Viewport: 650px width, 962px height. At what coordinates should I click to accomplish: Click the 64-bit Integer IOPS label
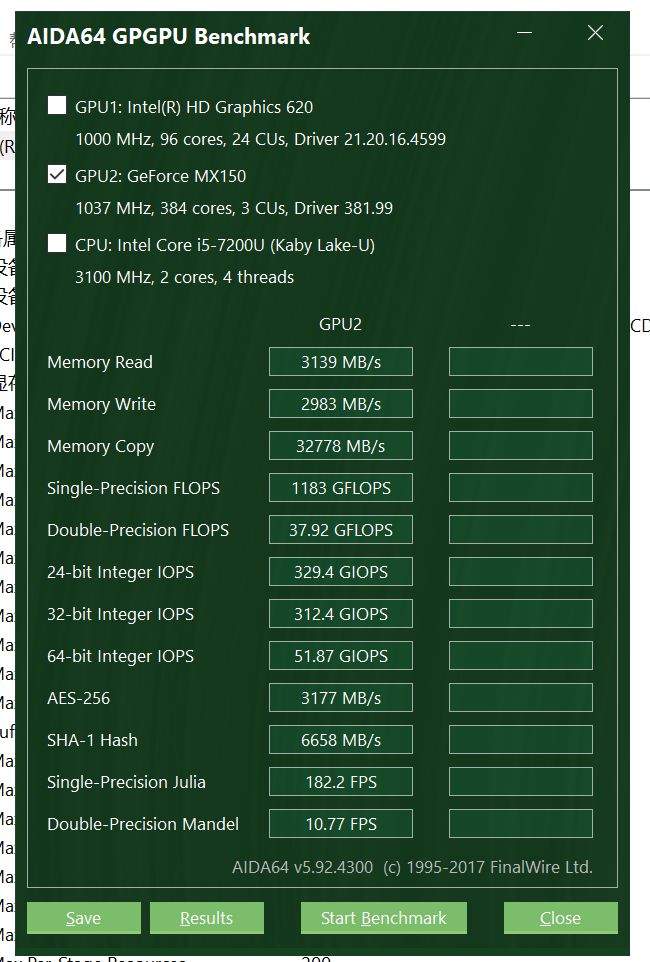click(120, 656)
